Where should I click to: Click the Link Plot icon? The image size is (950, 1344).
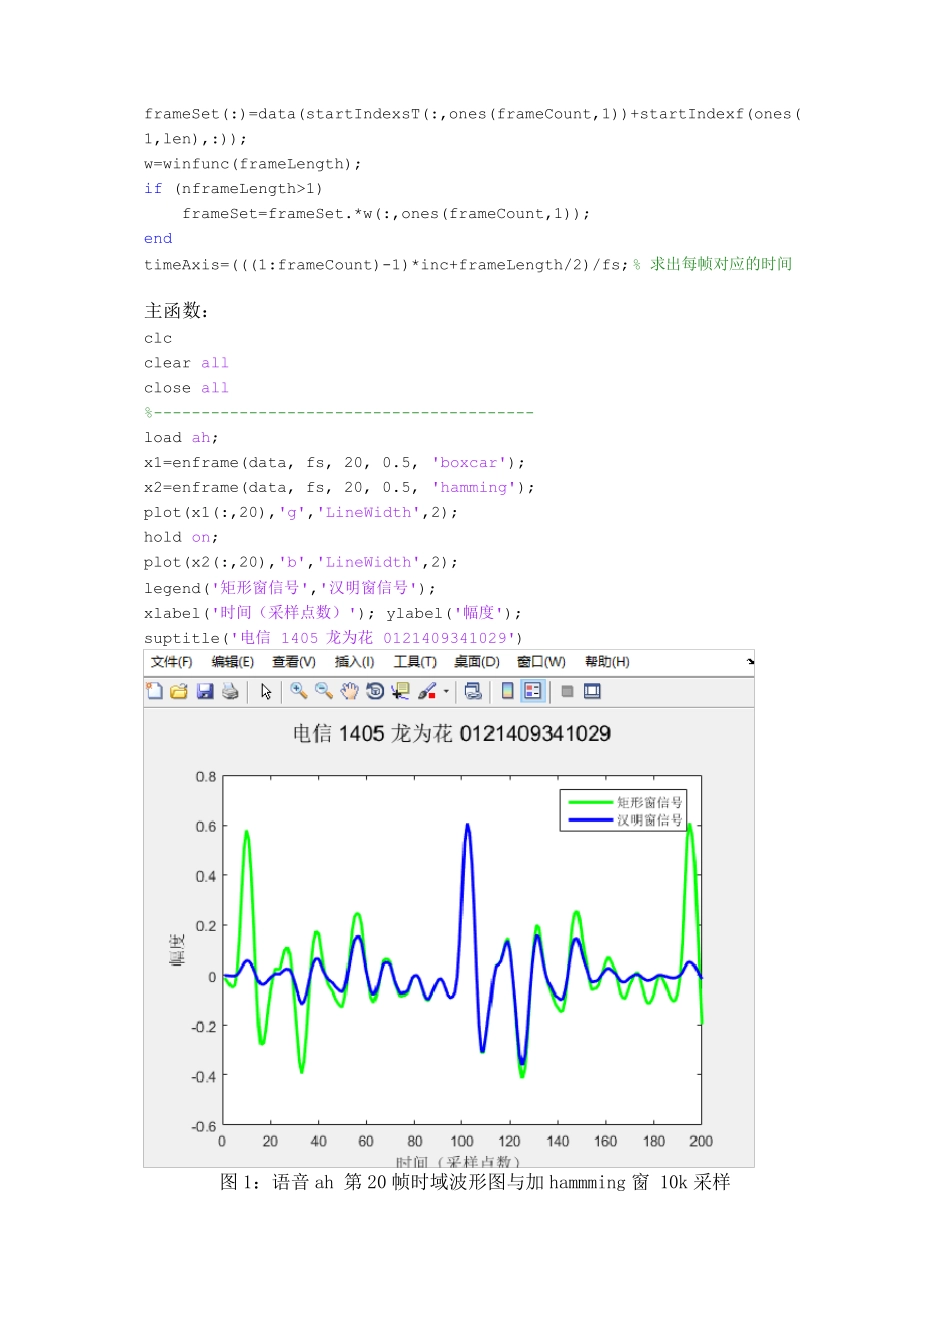[474, 691]
